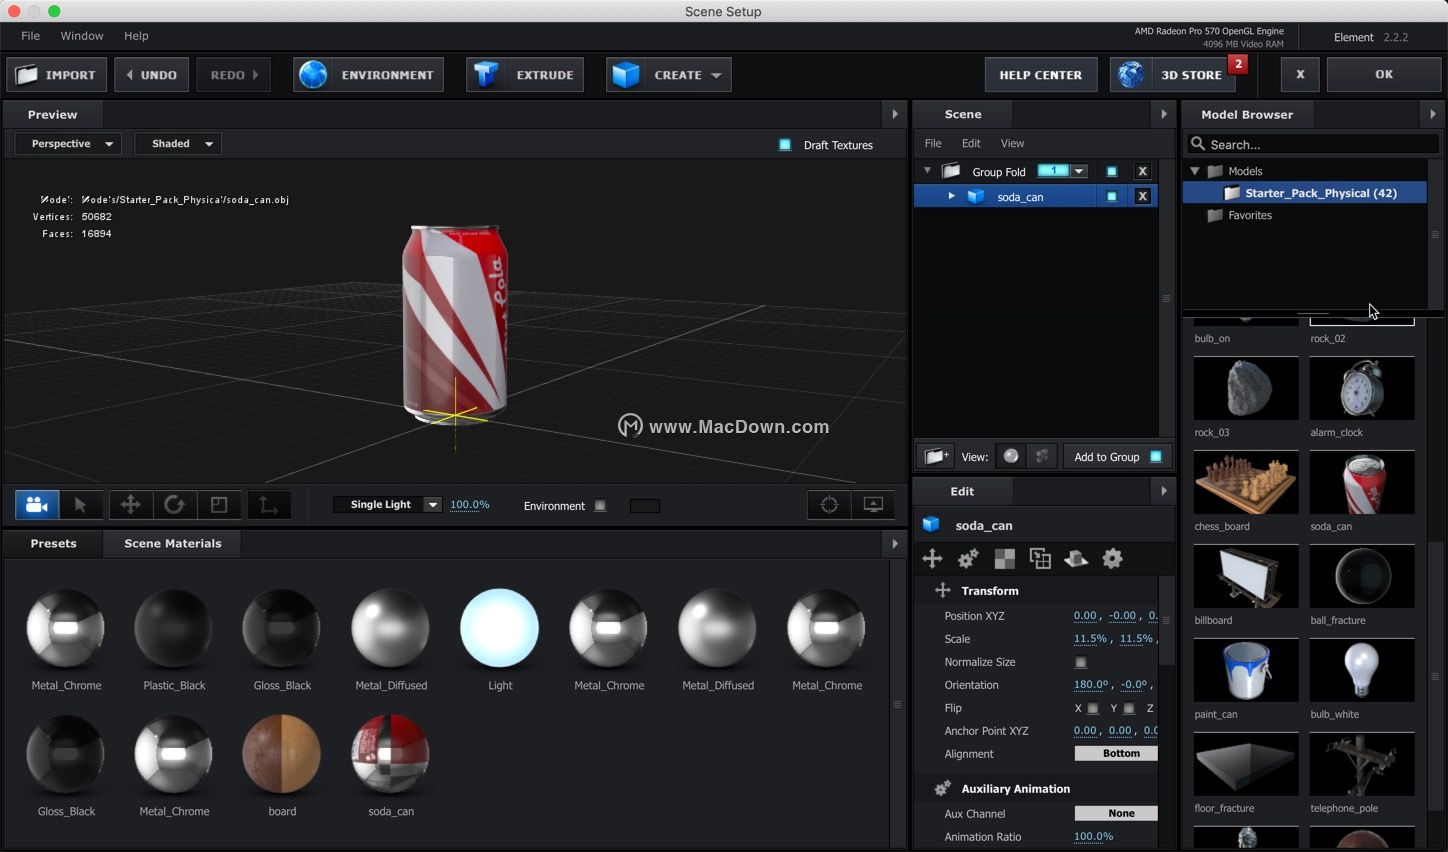Enable the Flip Y checkbox

pos(1129,708)
